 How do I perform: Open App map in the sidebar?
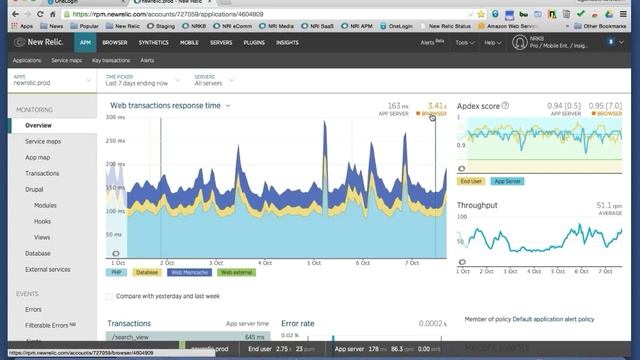pos(38,158)
